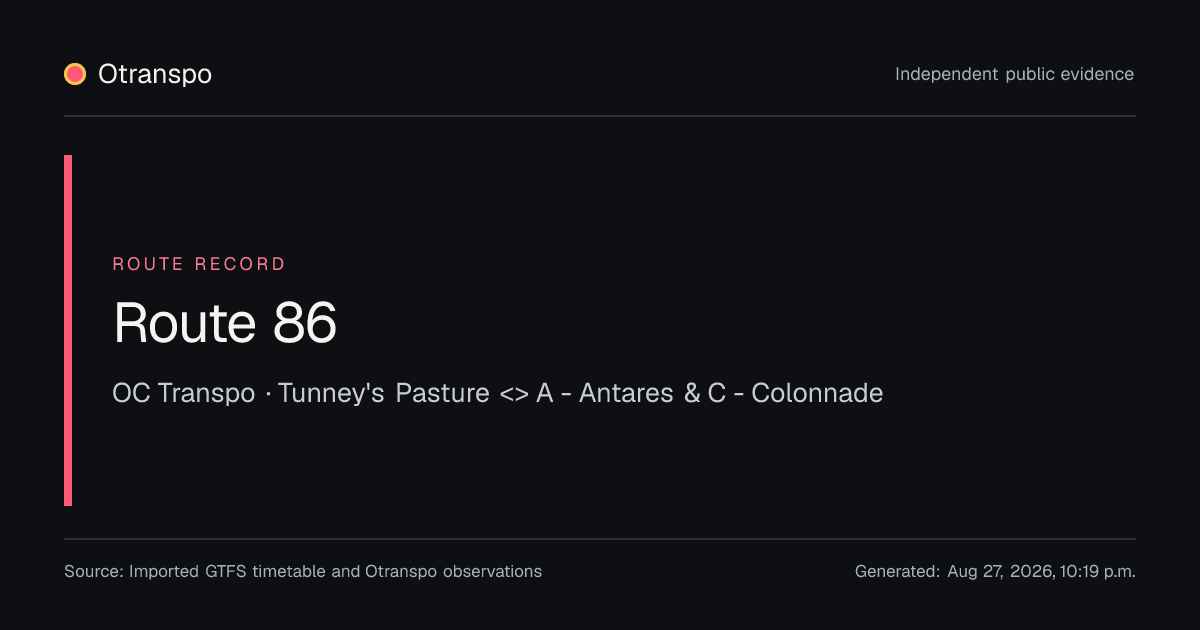Click the Tunney's Pasture terminus text
The image size is (1200, 630).
point(384,393)
